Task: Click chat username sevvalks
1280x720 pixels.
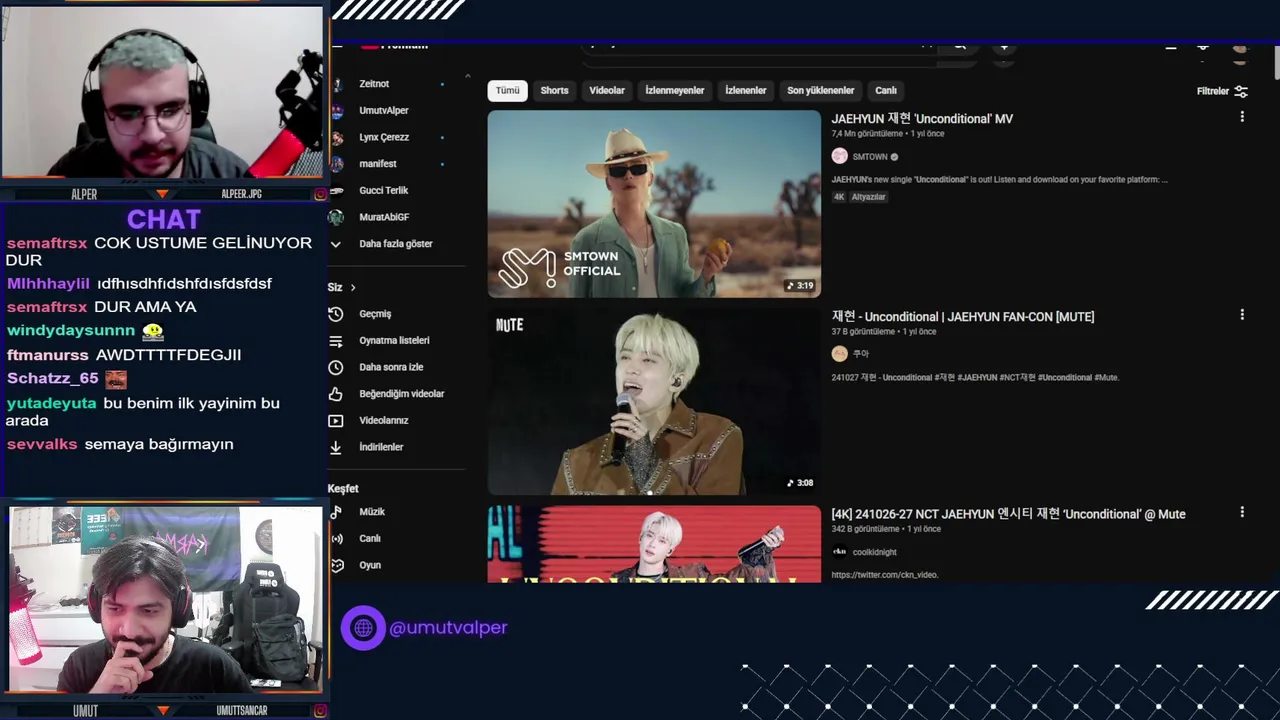Action: [x=42, y=444]
